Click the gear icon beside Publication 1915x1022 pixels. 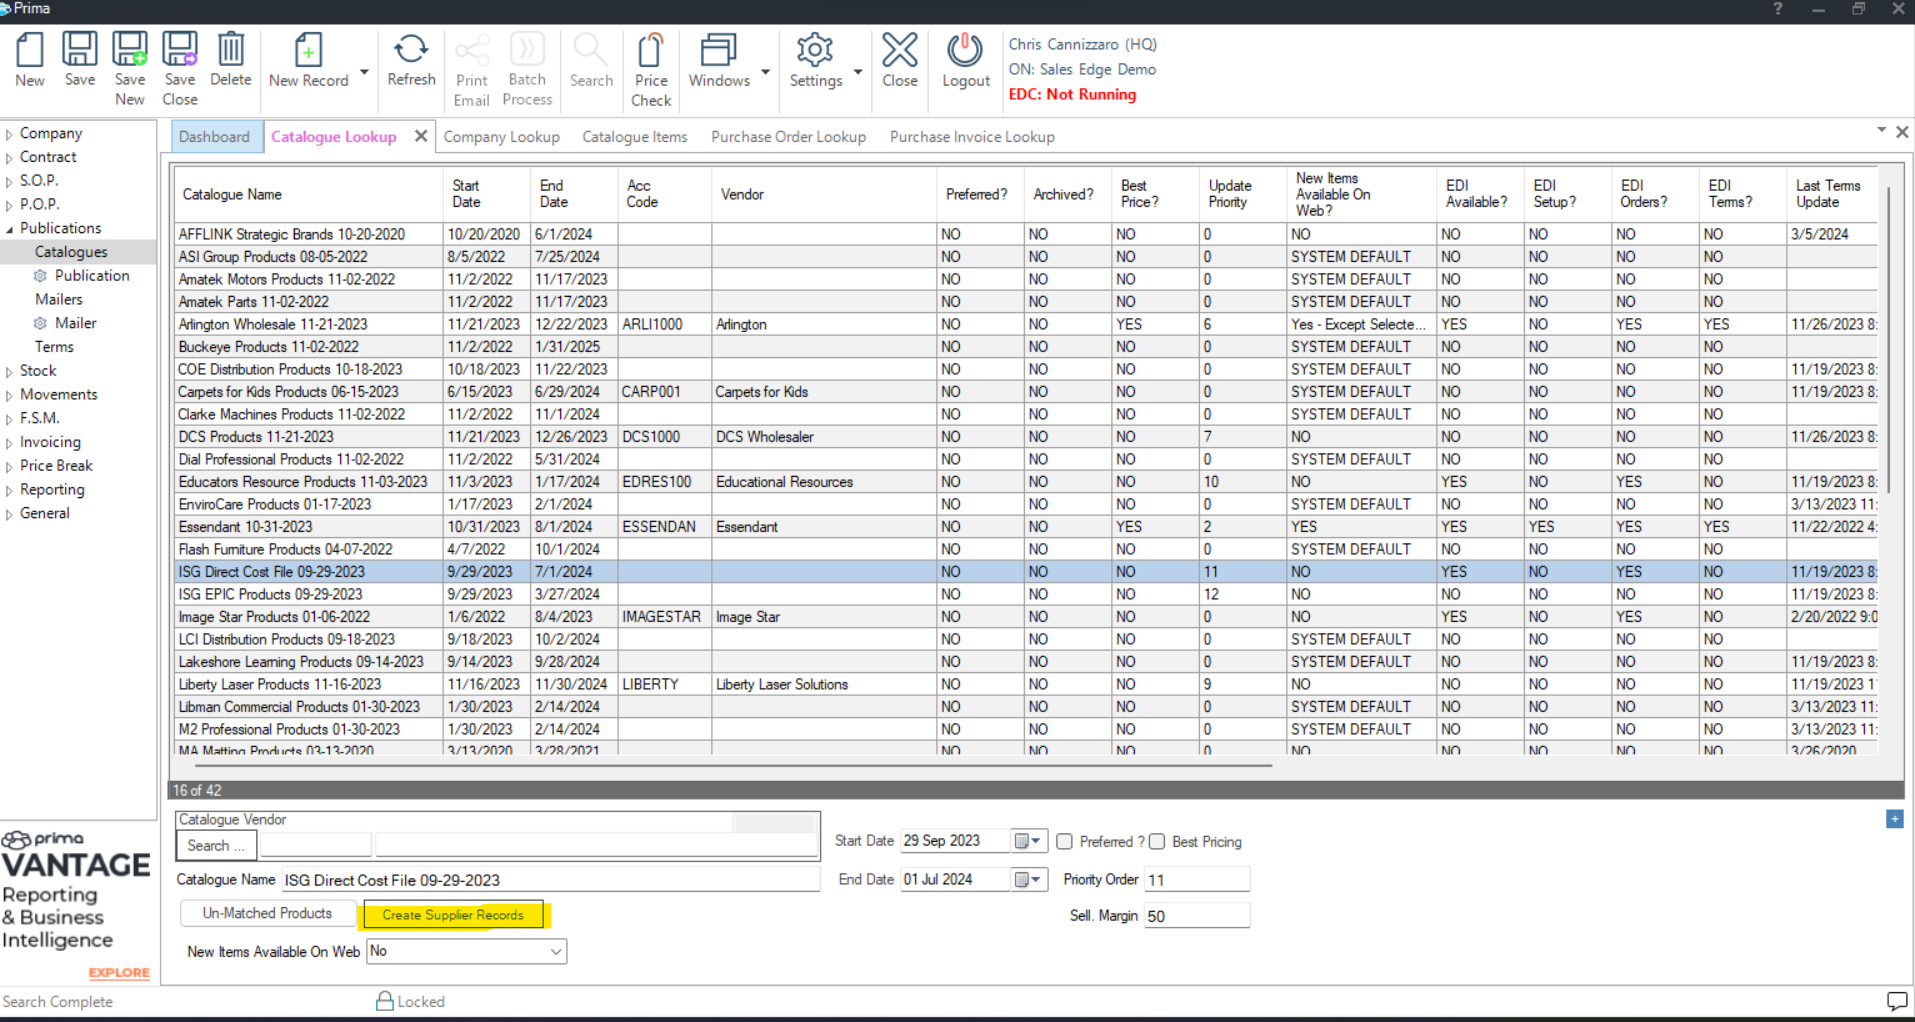[40, 276]
